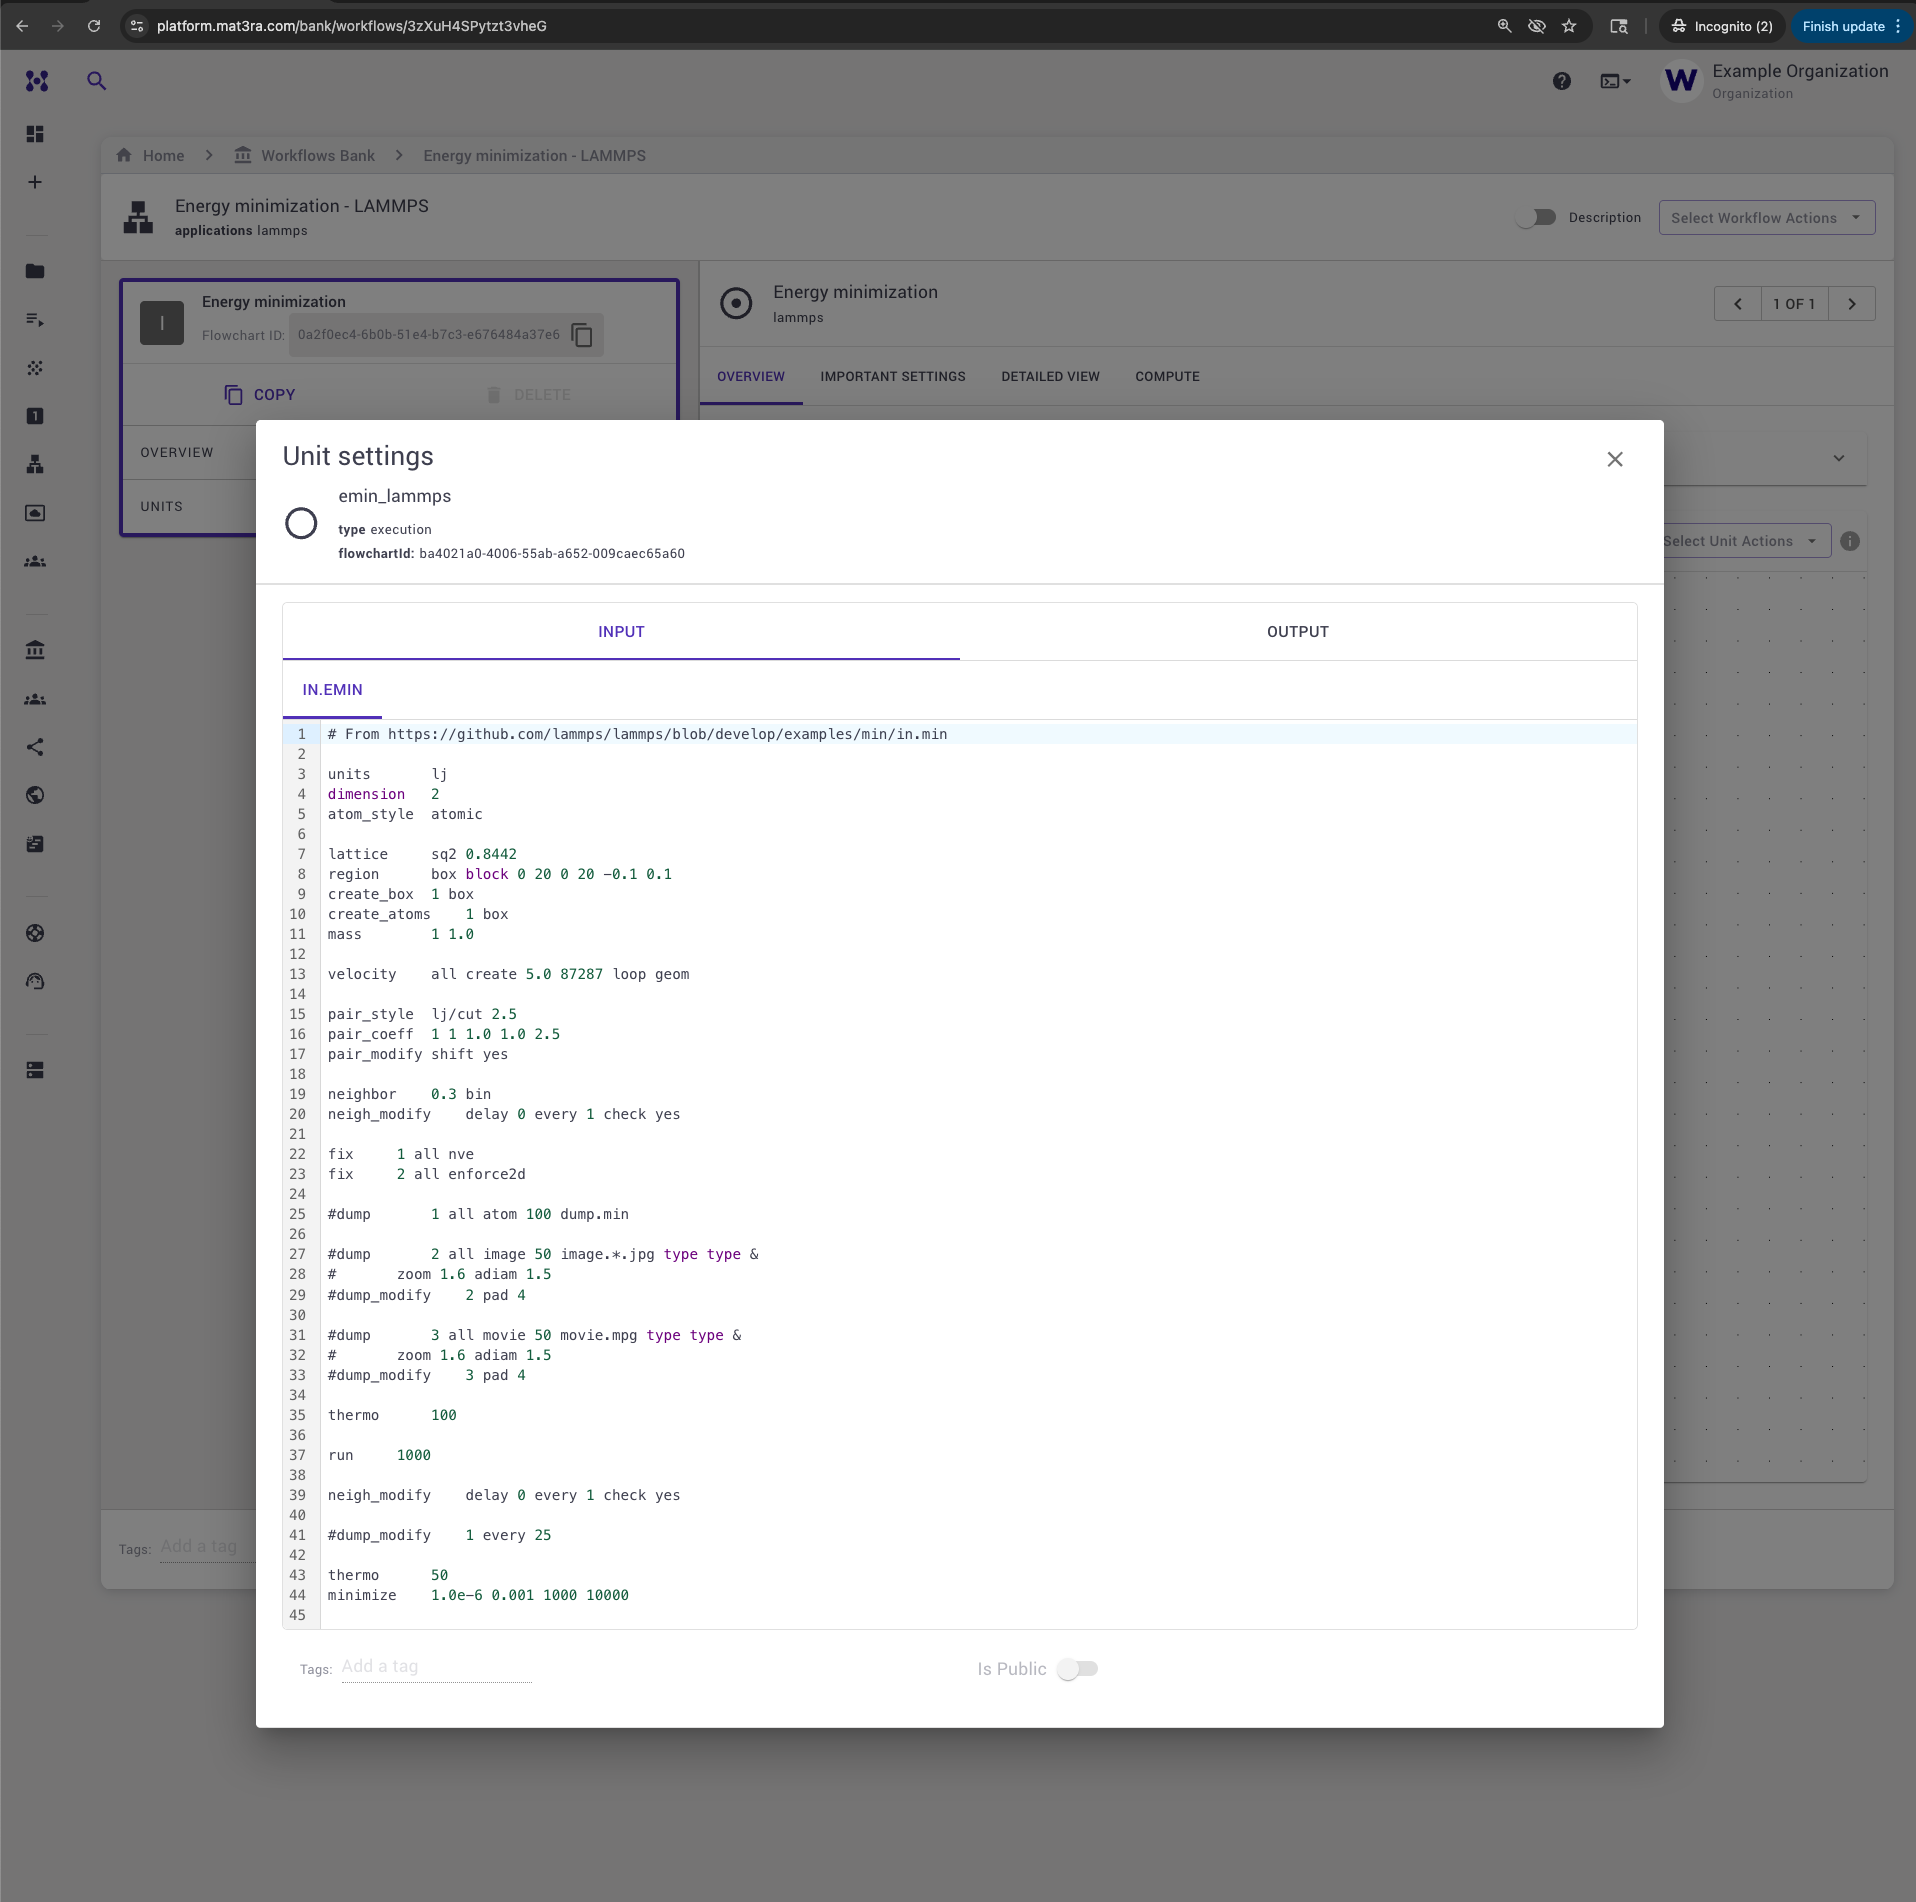Close the Unit settings dialog
The image size is (1916, 1902).
click(x=1615, y=459)
